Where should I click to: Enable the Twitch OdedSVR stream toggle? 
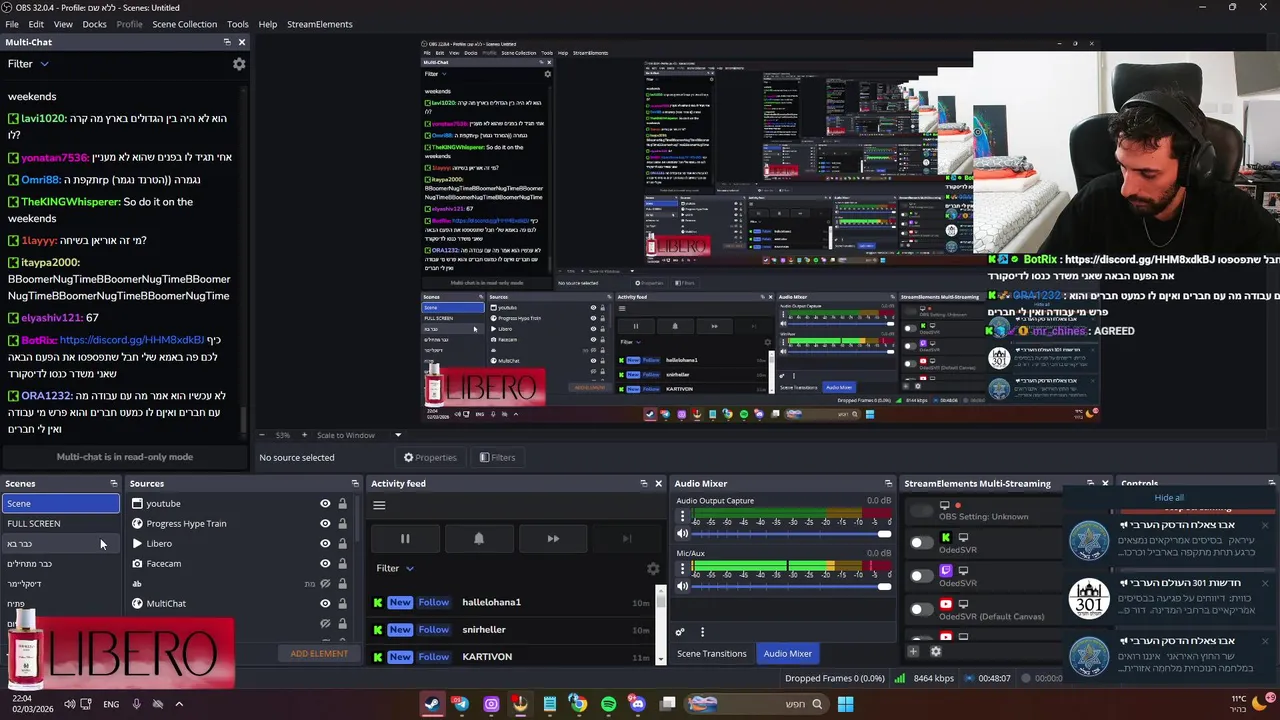point(921,576)
